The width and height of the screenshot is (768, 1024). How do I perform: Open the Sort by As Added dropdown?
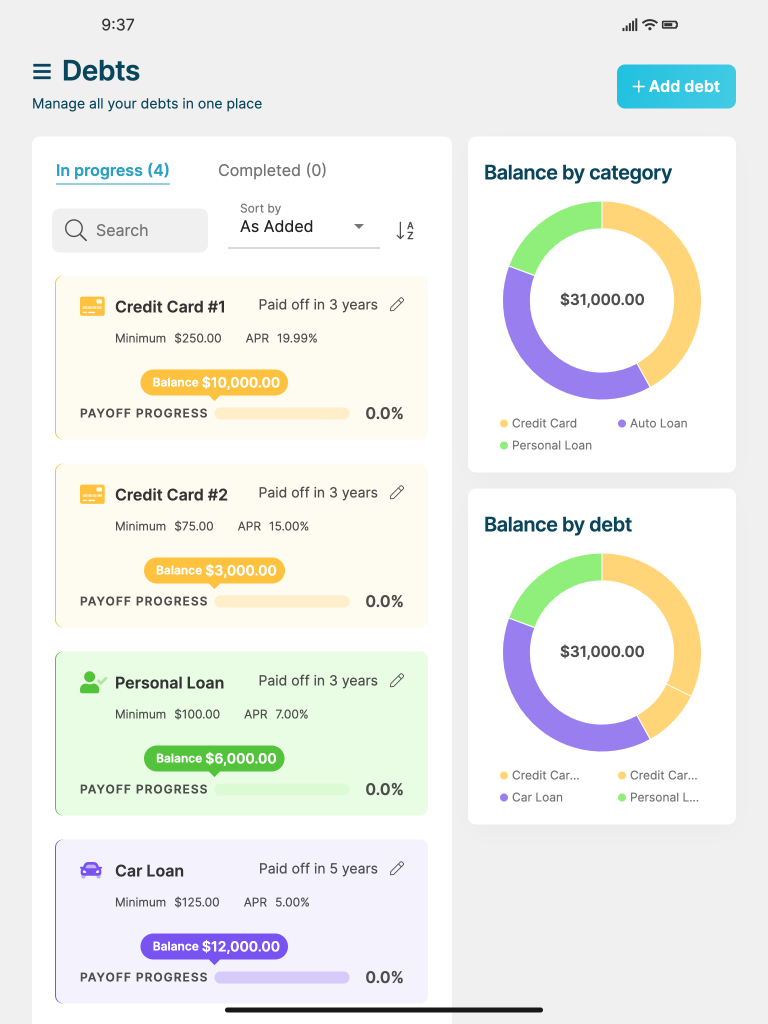pyautogui.click(x=304, y=226)
